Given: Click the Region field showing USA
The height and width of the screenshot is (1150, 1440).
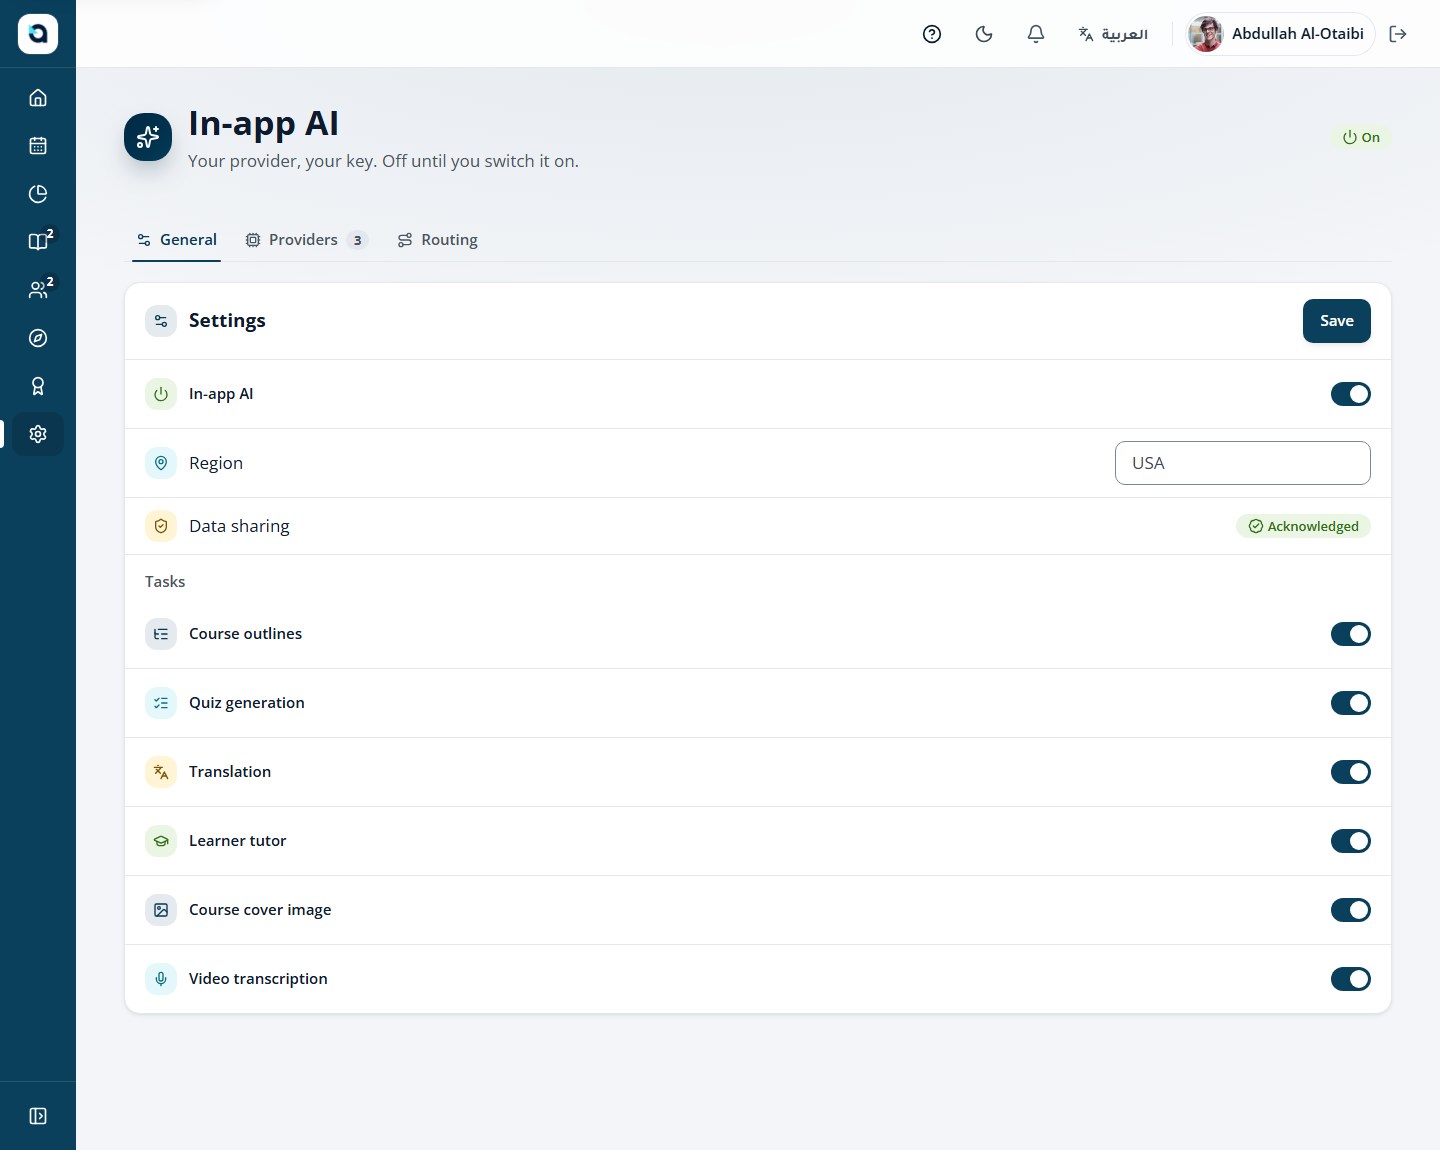Looking at the screenshot, I should coord(1242,463).
